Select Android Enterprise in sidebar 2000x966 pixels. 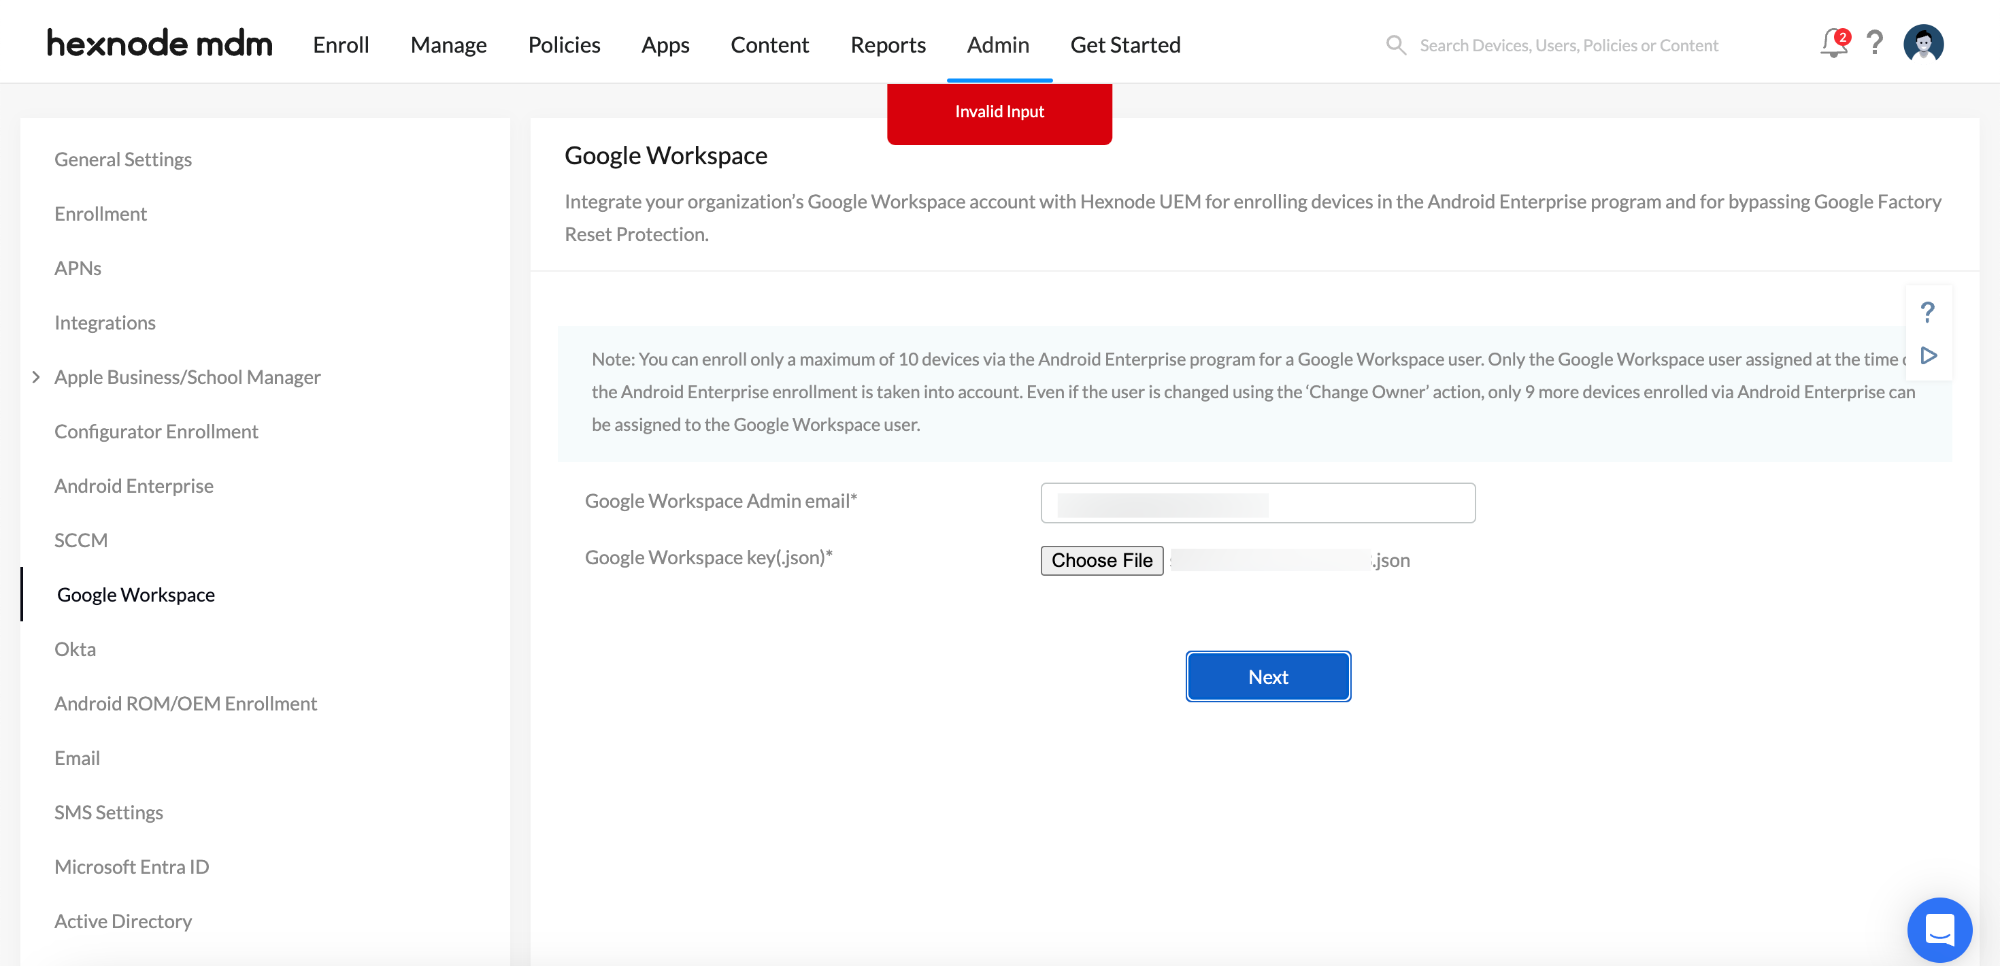click(x=134, y=486)
